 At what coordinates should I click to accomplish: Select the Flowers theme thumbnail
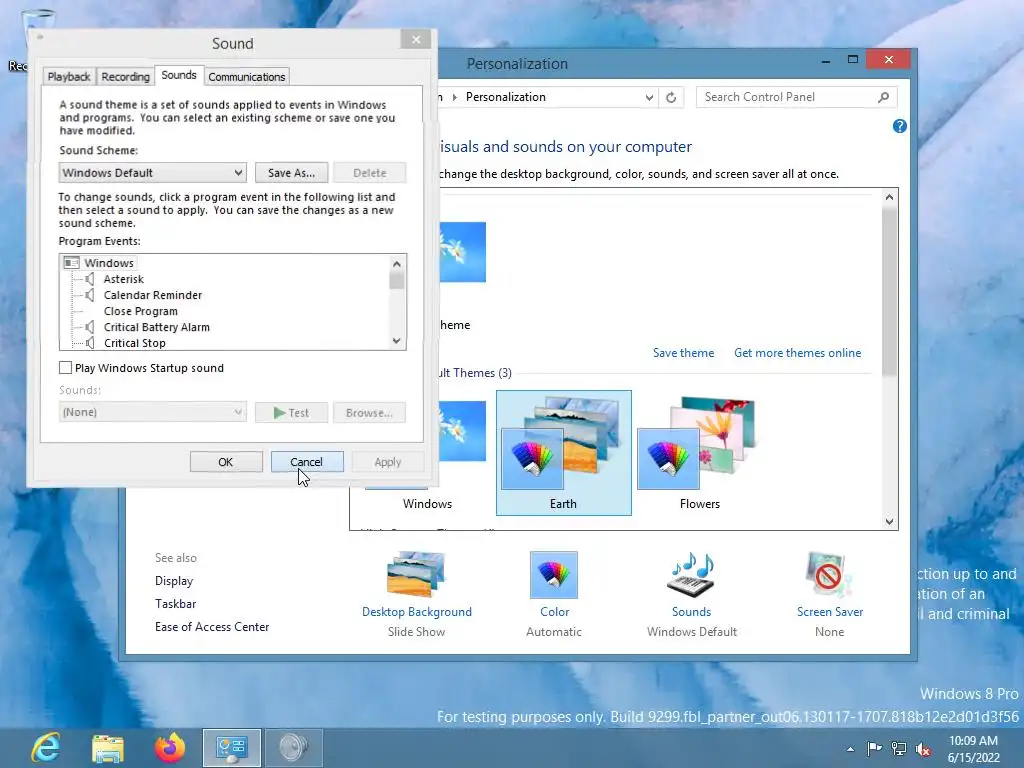[x=699, y=453]
